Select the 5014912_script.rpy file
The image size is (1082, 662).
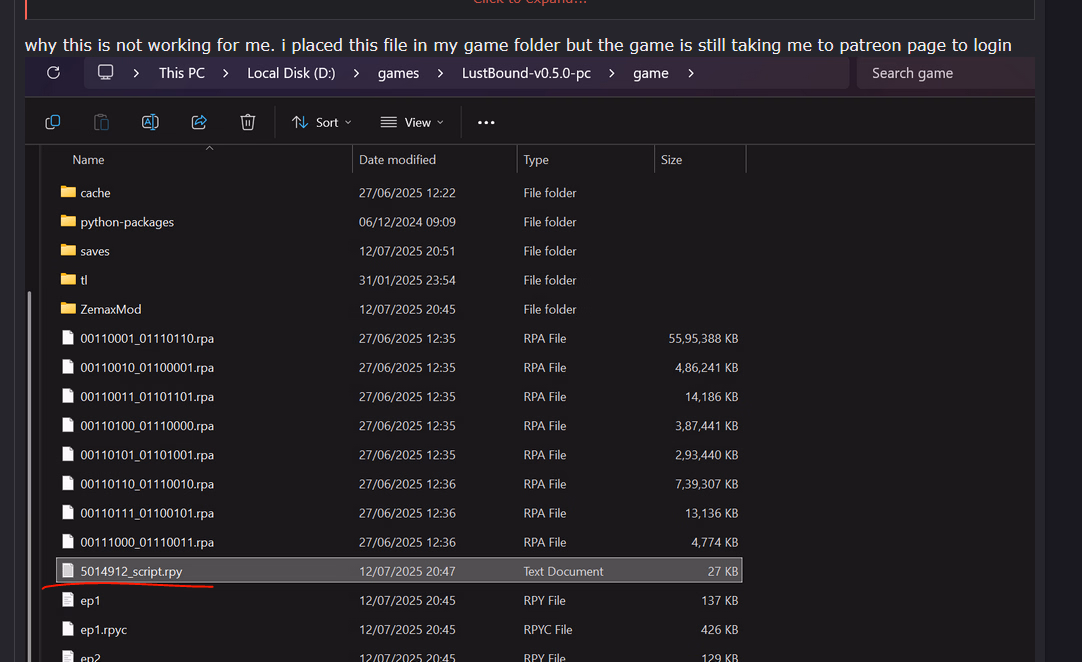click(x=131, y=571)
